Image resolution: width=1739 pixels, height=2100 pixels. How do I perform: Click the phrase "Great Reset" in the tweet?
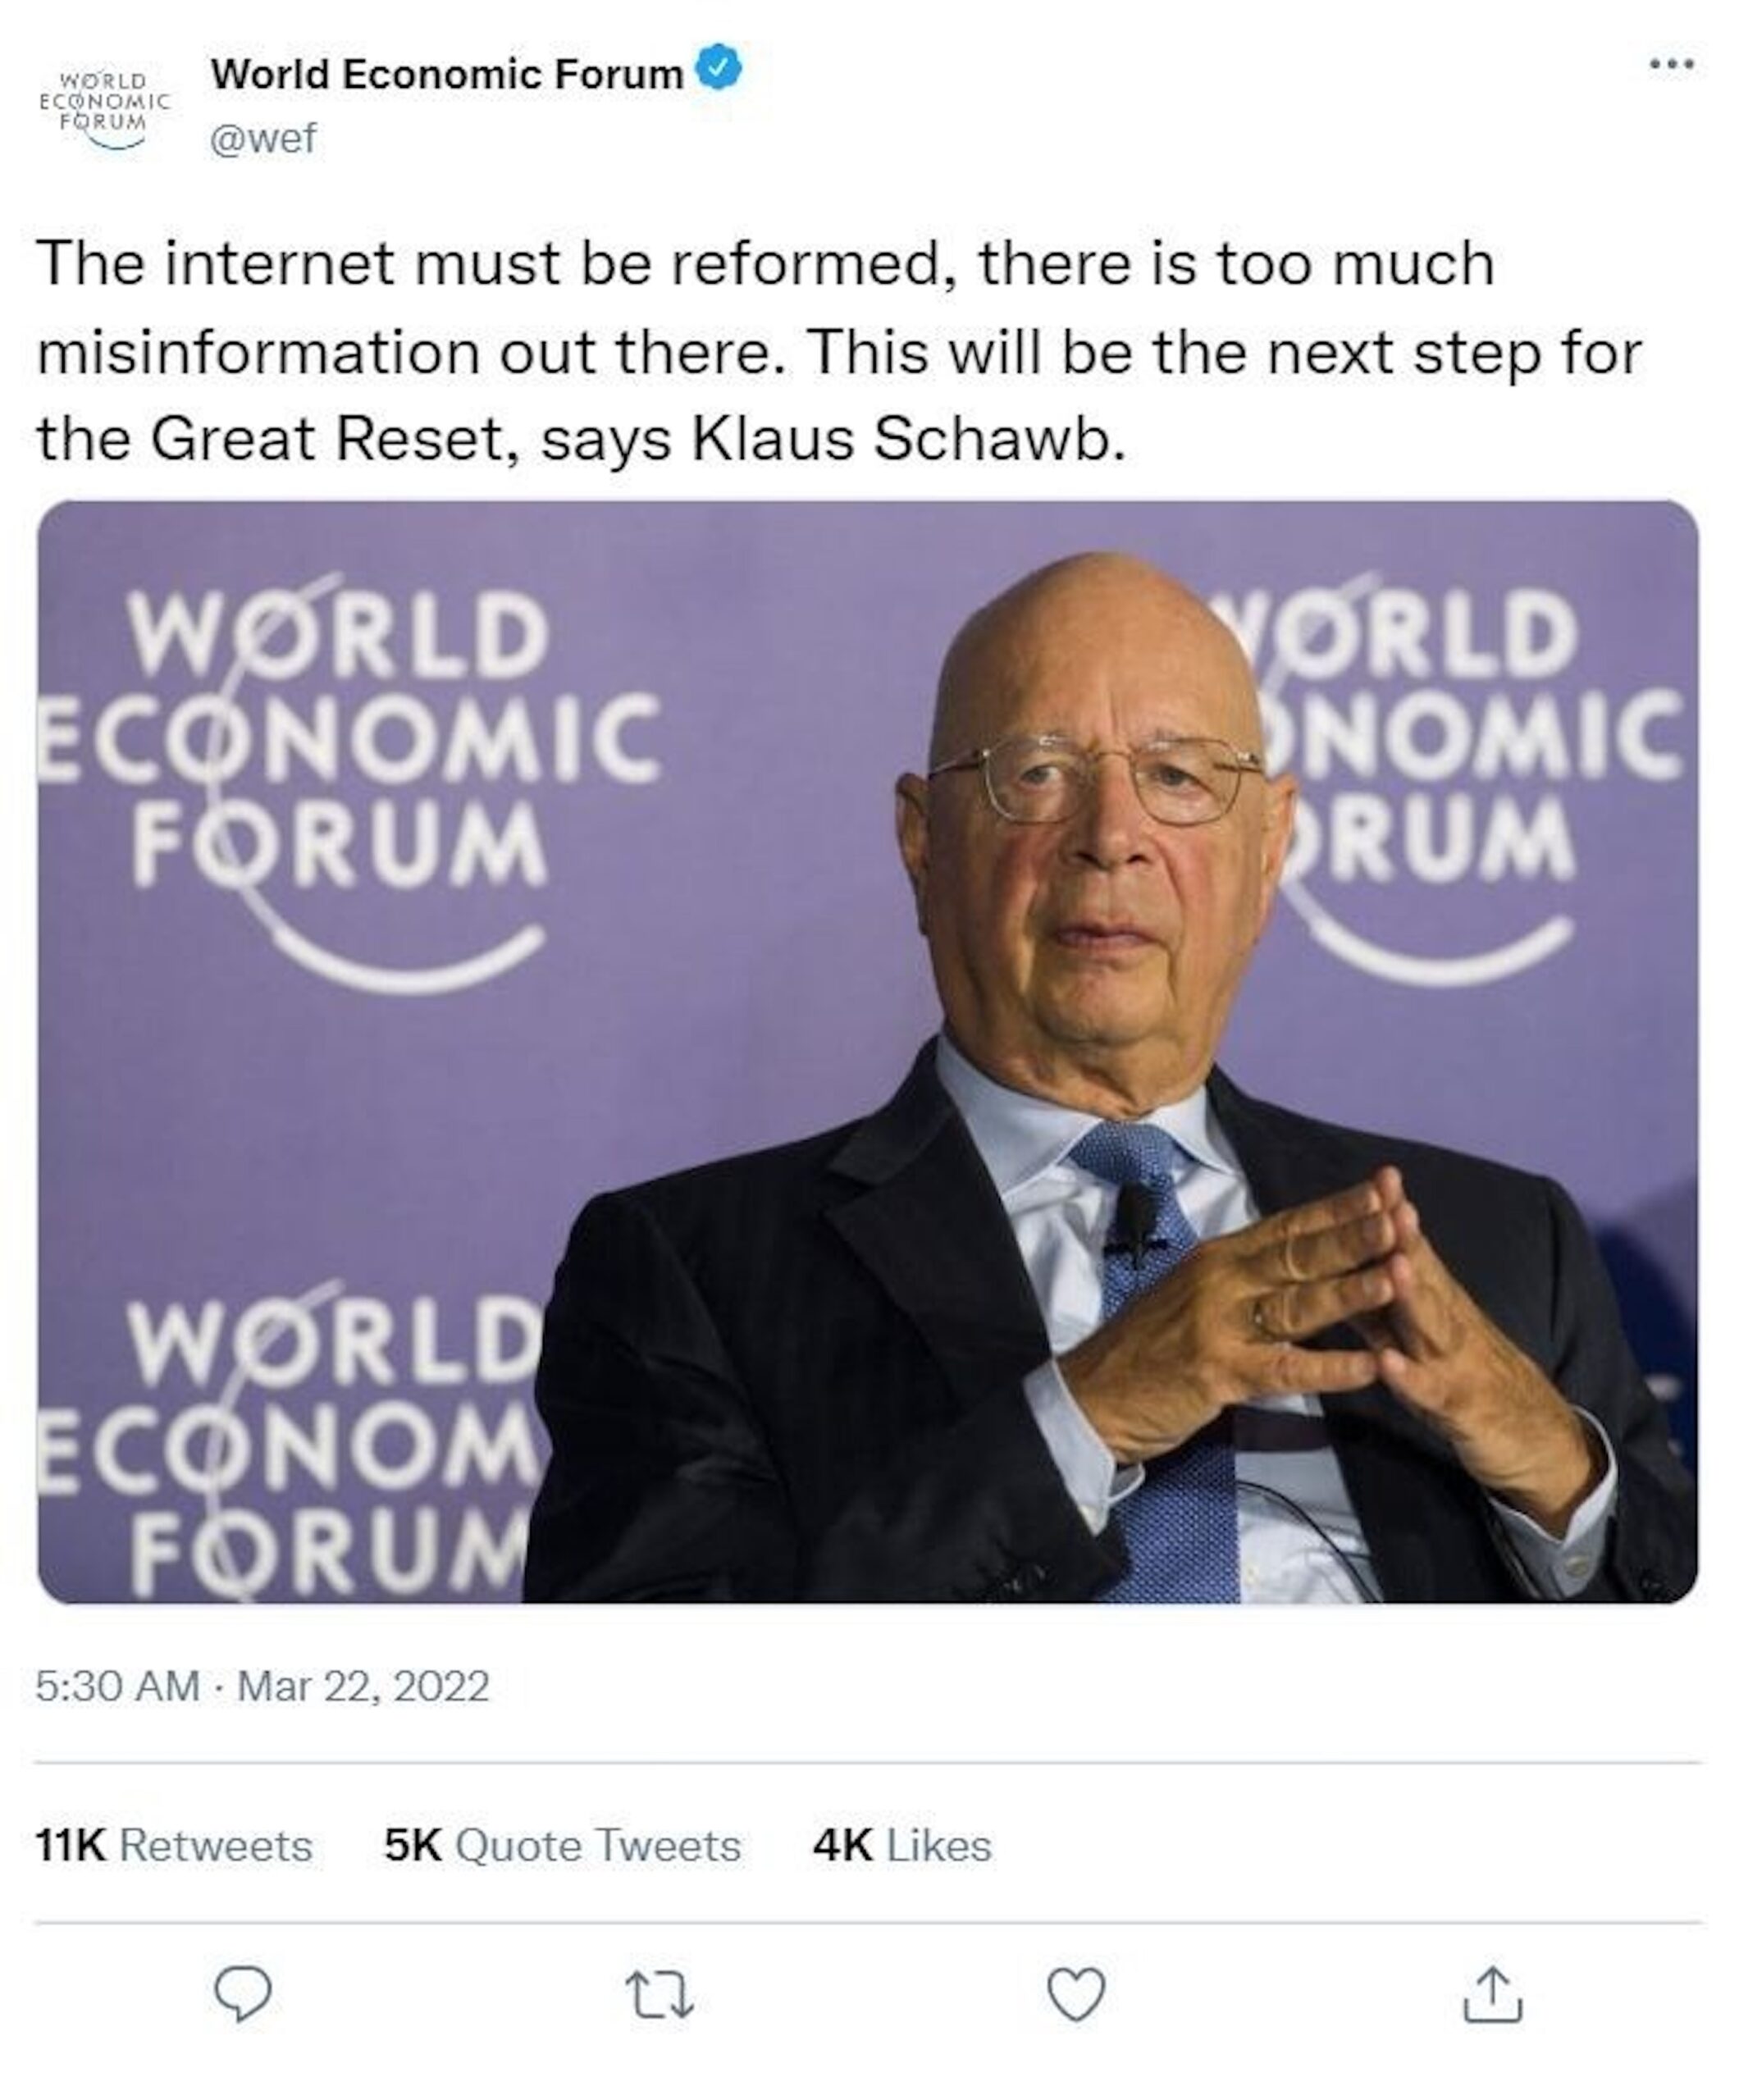coord(330,438)
